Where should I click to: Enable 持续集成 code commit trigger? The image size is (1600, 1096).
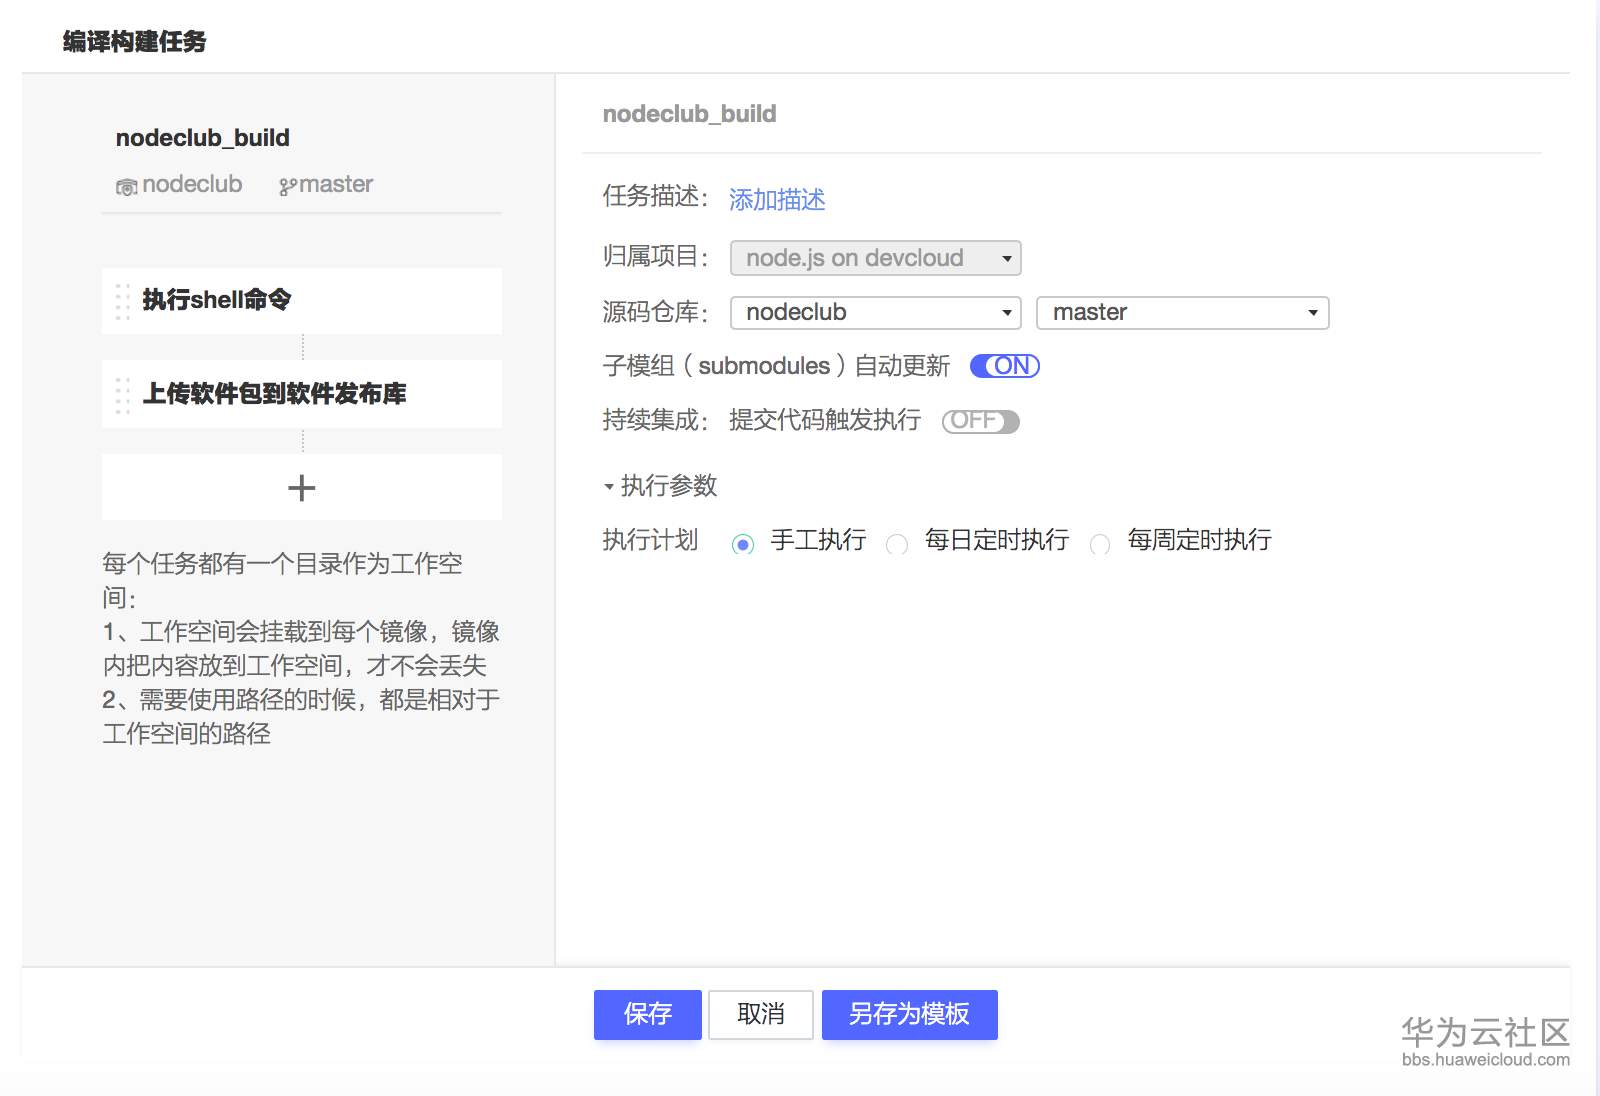tap(980, 421)
